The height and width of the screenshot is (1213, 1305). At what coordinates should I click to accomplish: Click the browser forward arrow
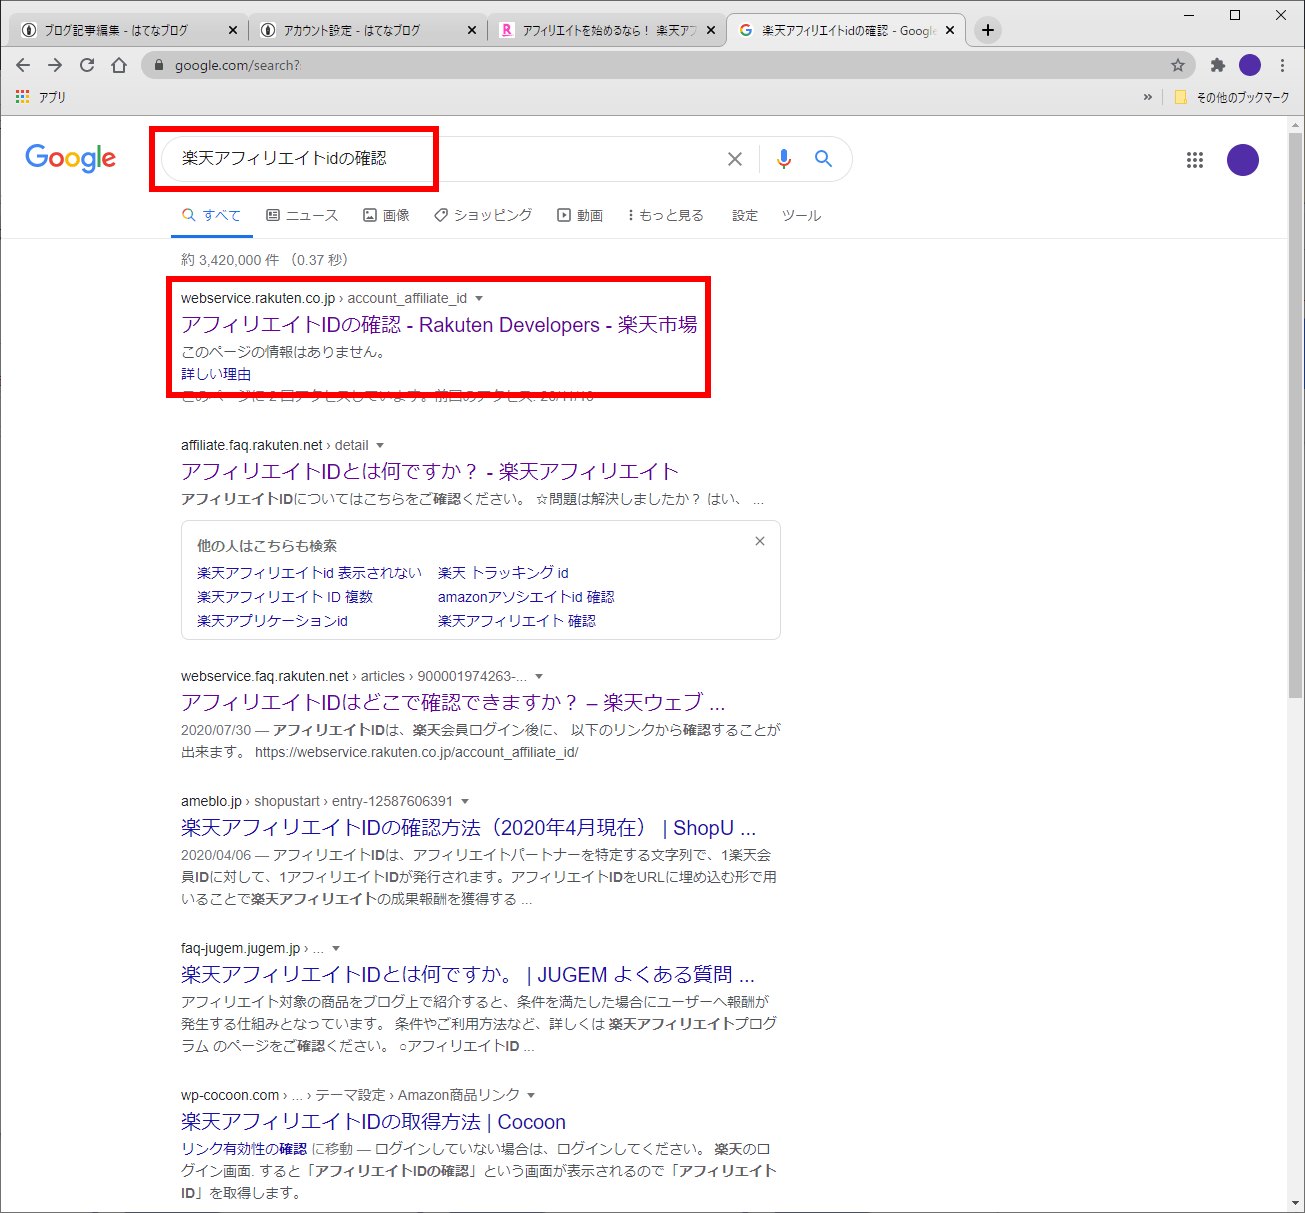[x=55, y=65]
